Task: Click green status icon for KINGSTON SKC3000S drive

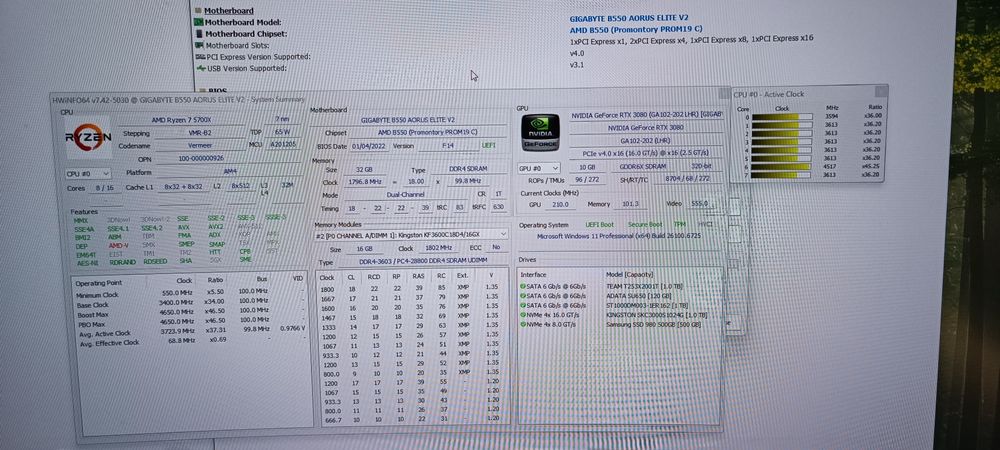Action: coord(523,315)
